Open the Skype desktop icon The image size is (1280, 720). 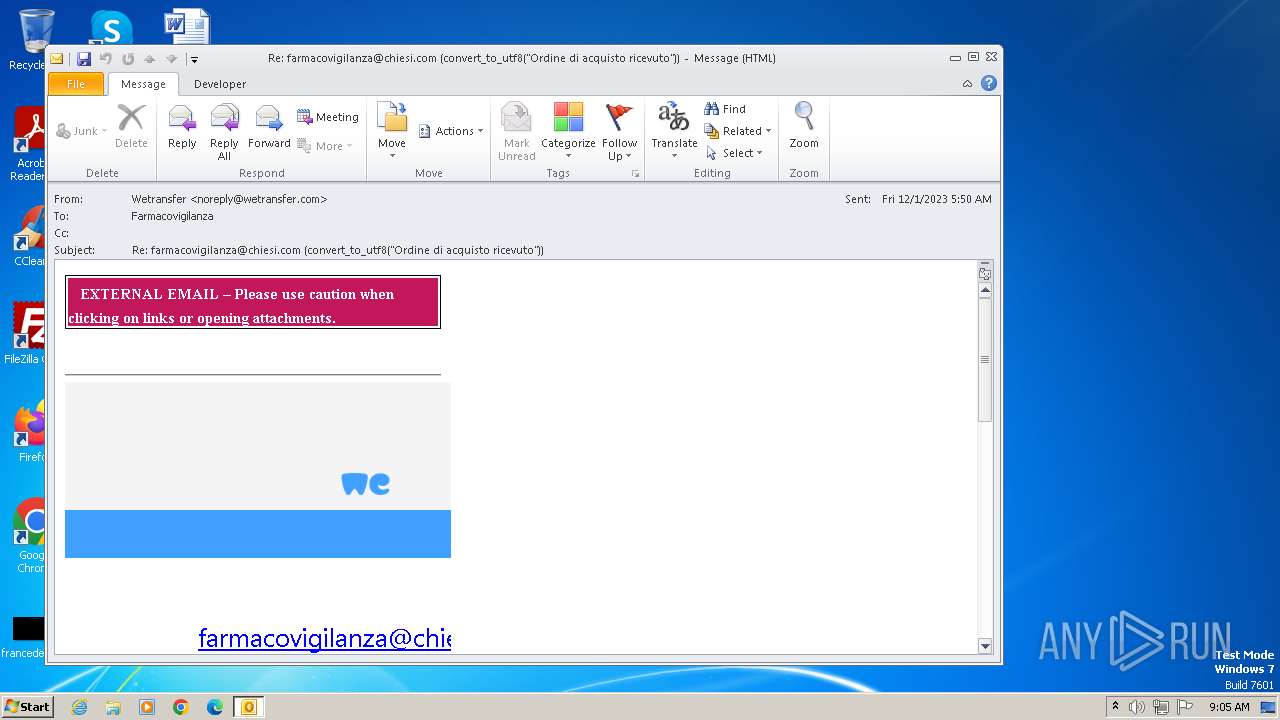110,27
